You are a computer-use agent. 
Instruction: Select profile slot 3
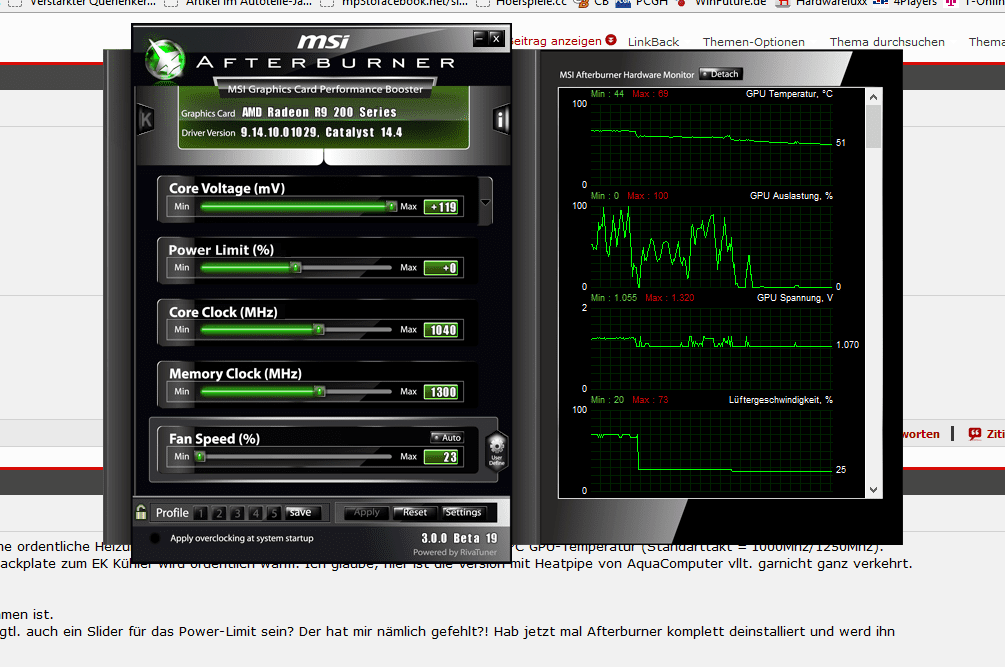(237, 513)
